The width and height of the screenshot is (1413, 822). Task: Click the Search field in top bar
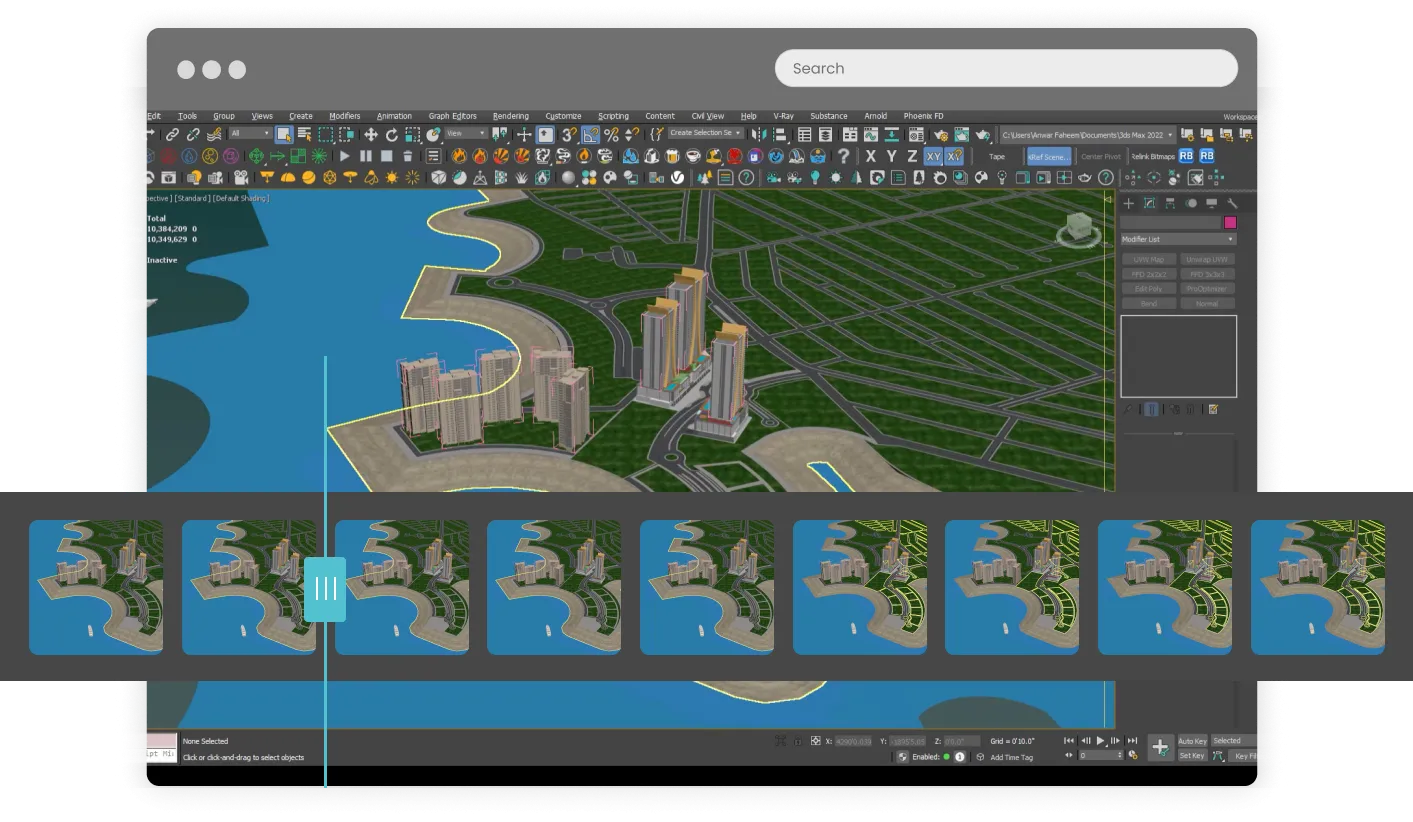[1006, 68]
